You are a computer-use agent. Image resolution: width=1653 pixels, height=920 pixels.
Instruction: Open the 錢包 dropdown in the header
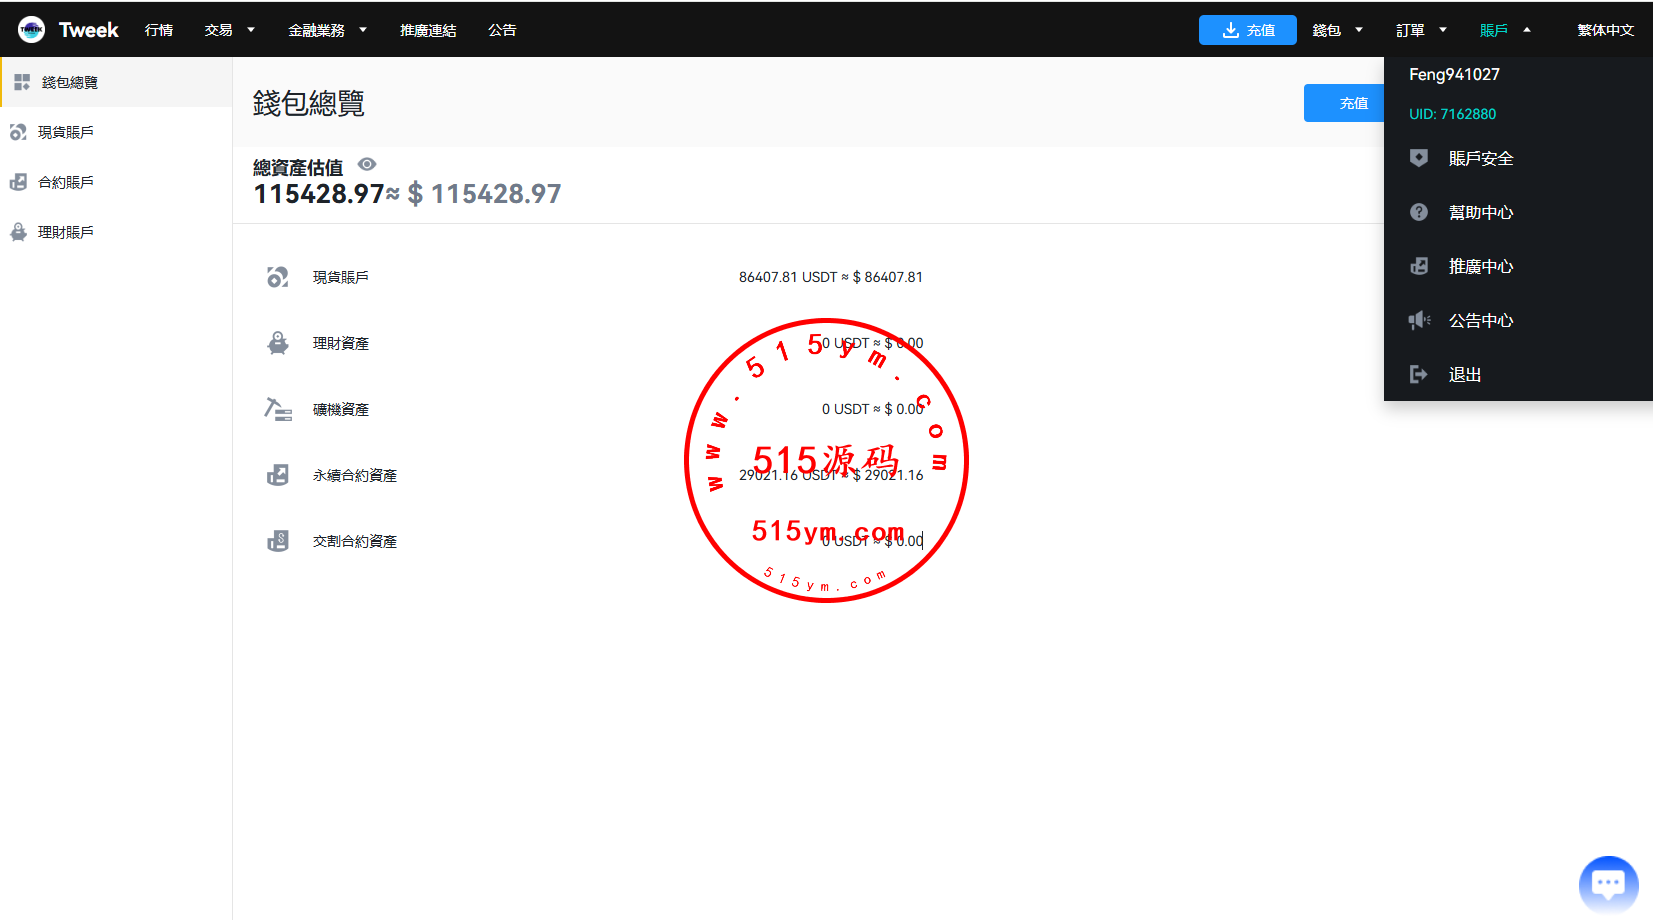click(1337, 30)
